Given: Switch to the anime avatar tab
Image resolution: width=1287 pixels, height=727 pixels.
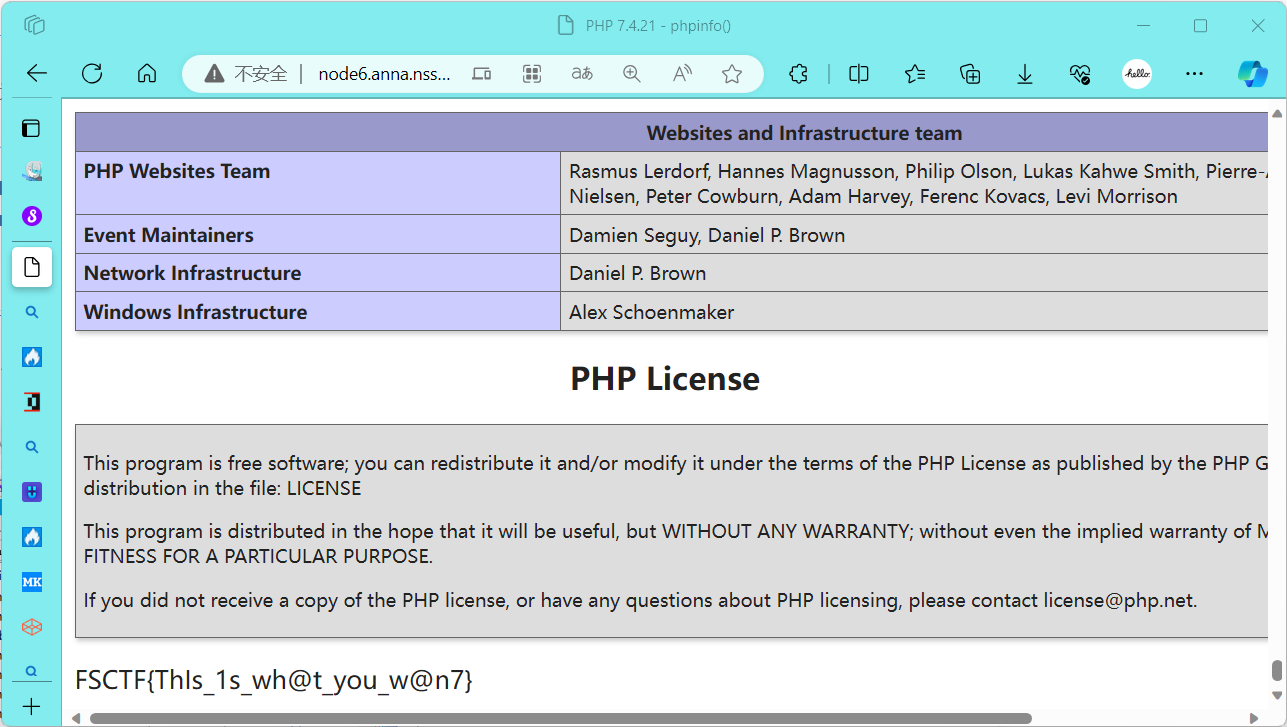Looking at the screenshot, I should pos(32,171).
